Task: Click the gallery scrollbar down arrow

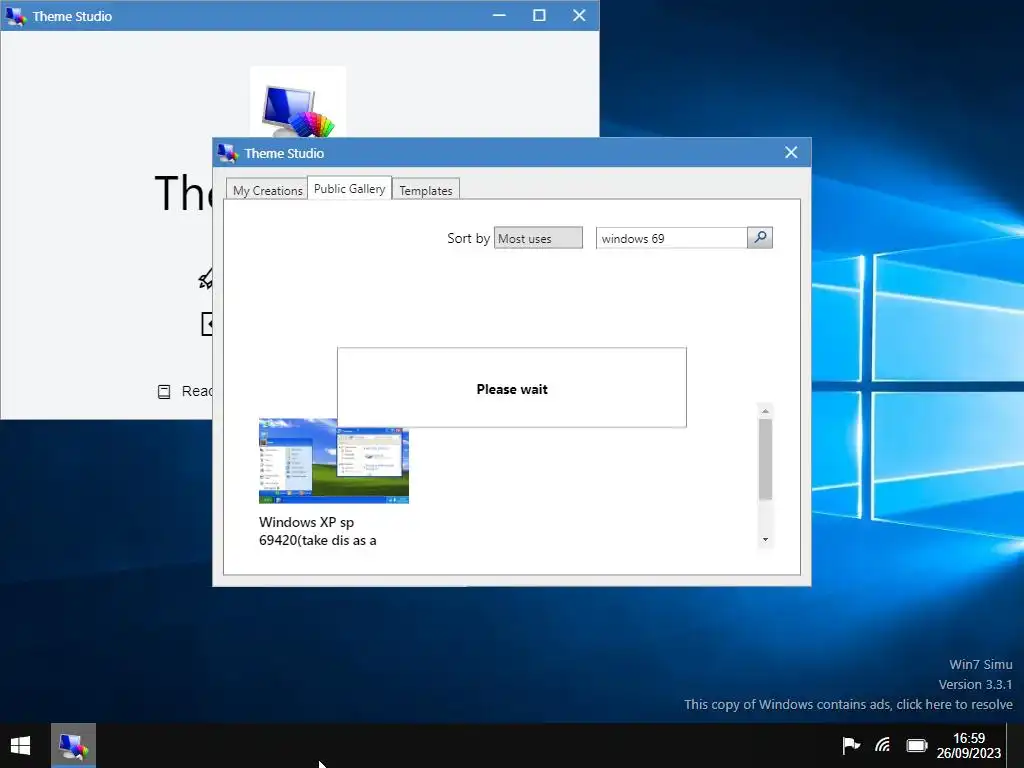Action: pyautogui.click(x=765, y=539)
